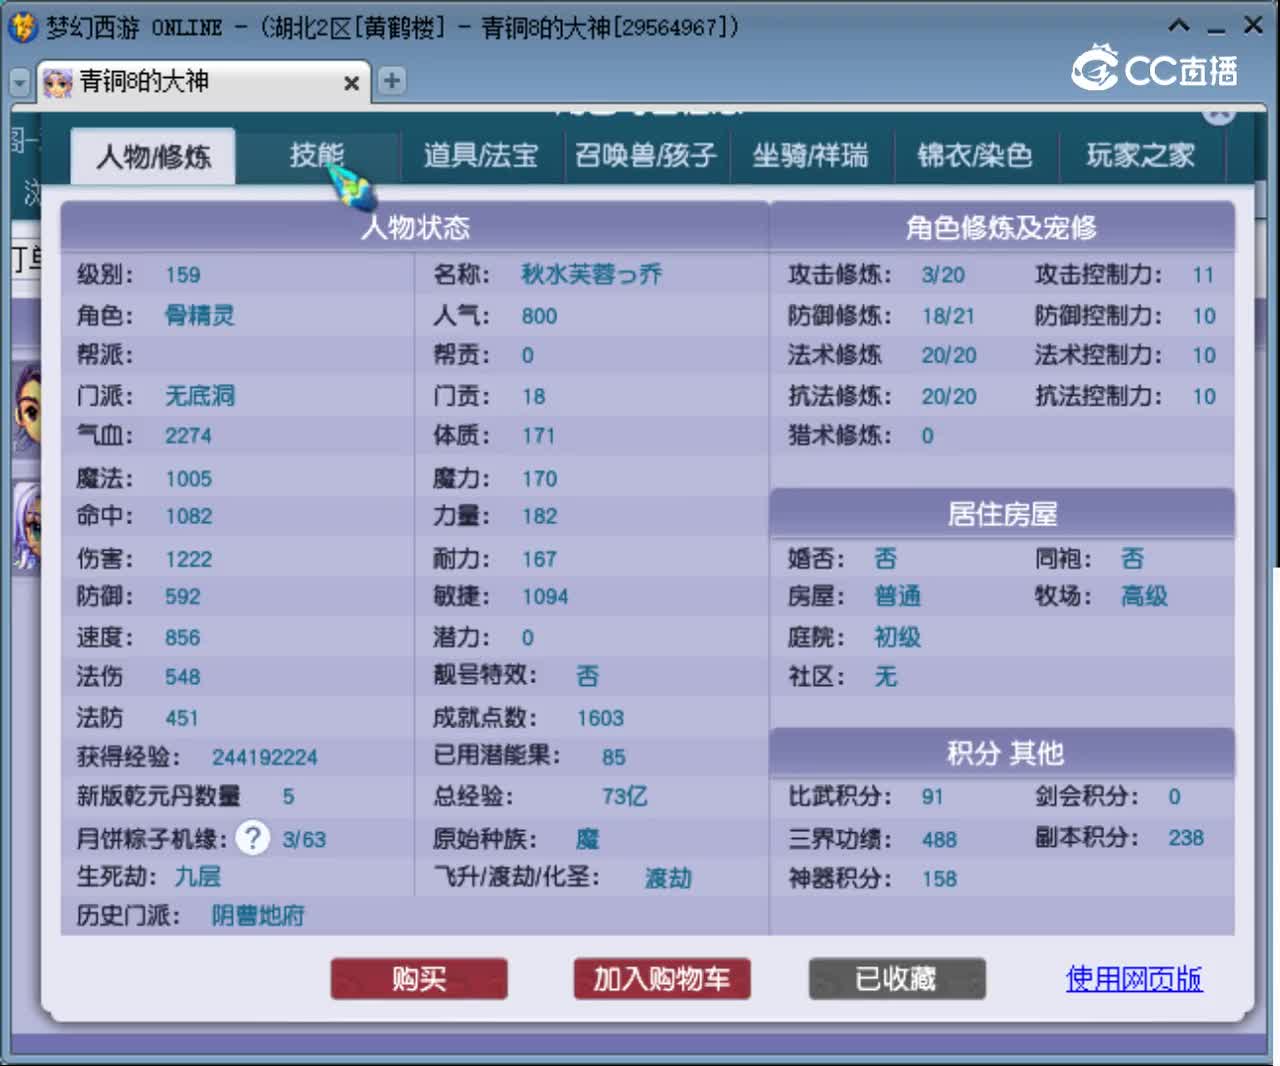
Task: Click the 门派 value 无底洞
Action: coord(200,396)
